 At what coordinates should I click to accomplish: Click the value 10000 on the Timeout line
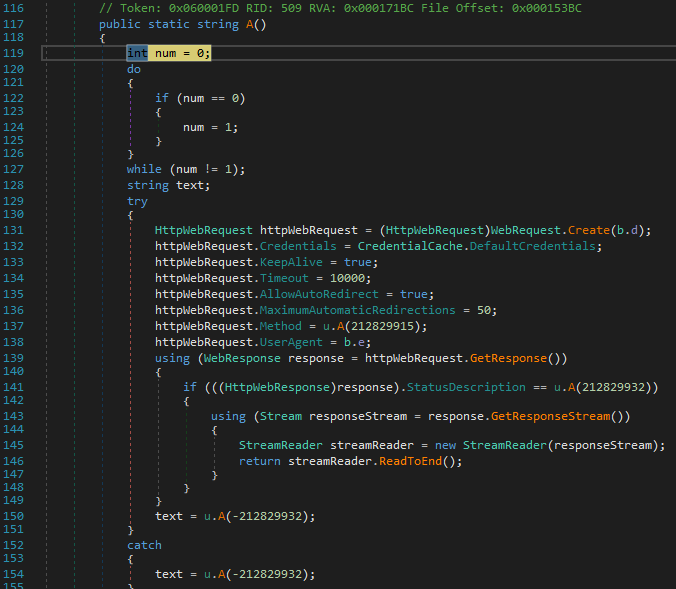click(x=349, y=278)
